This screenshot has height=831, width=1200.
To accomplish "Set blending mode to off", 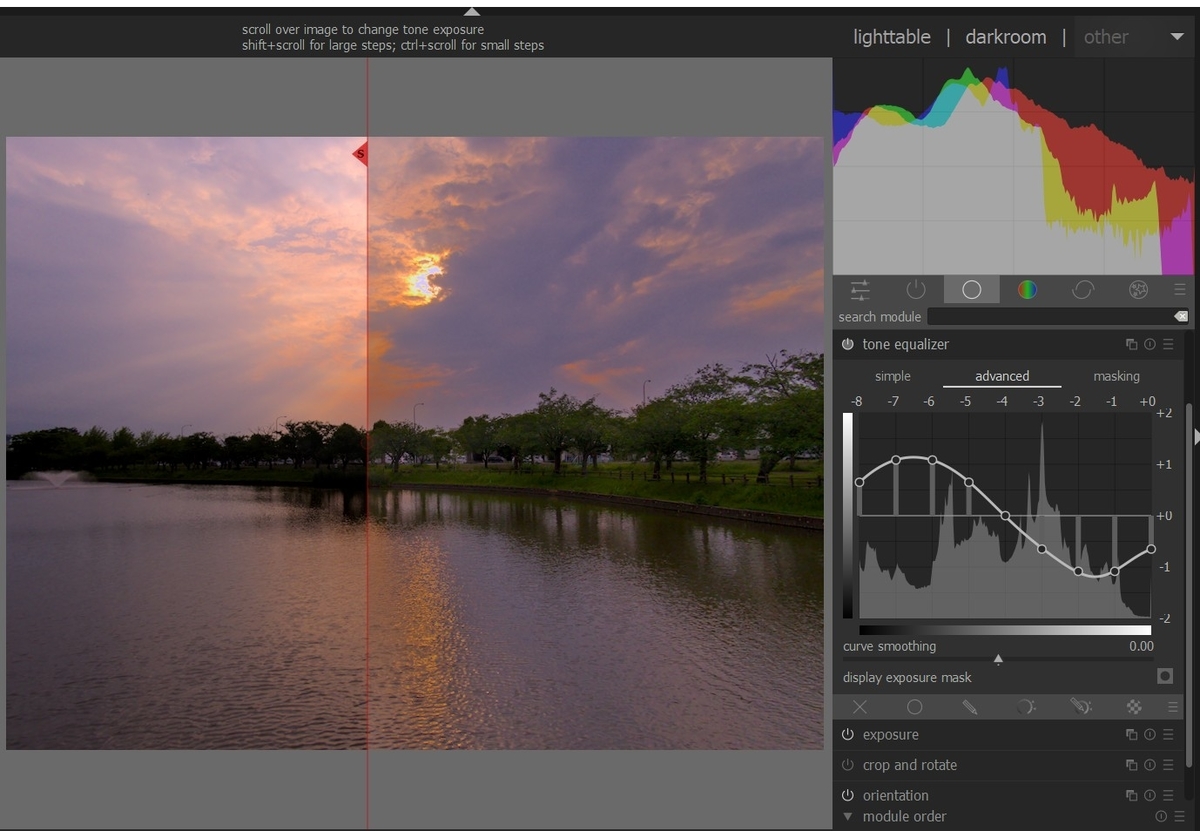I will click(x=860, y=707).
